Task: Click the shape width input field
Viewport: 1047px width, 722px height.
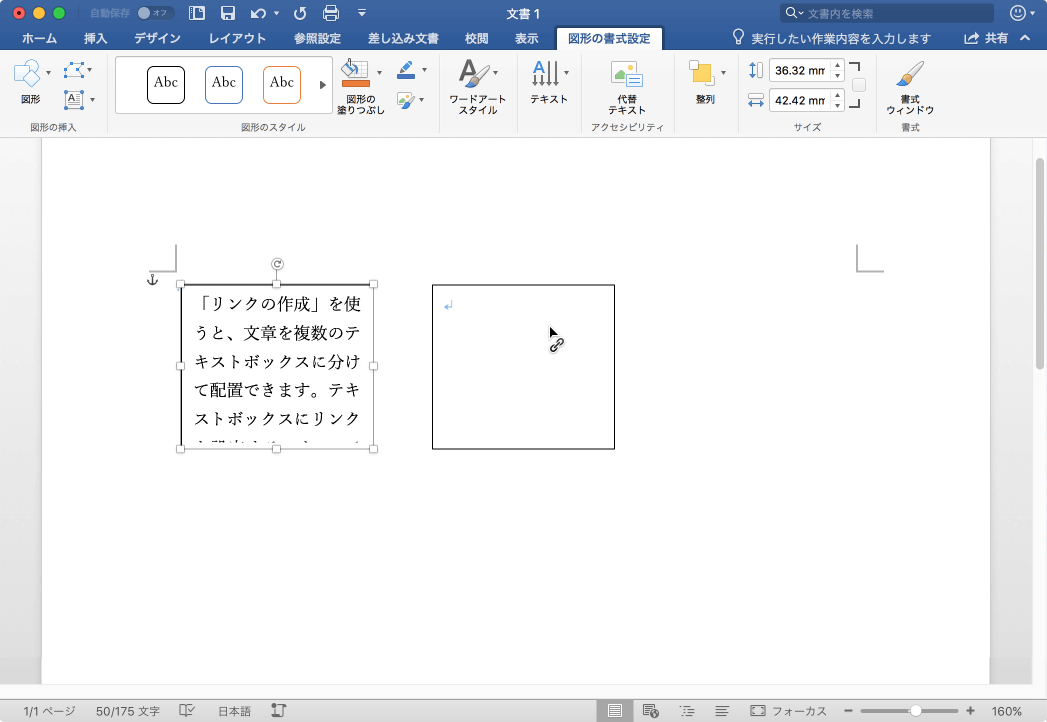Action: 799,100
